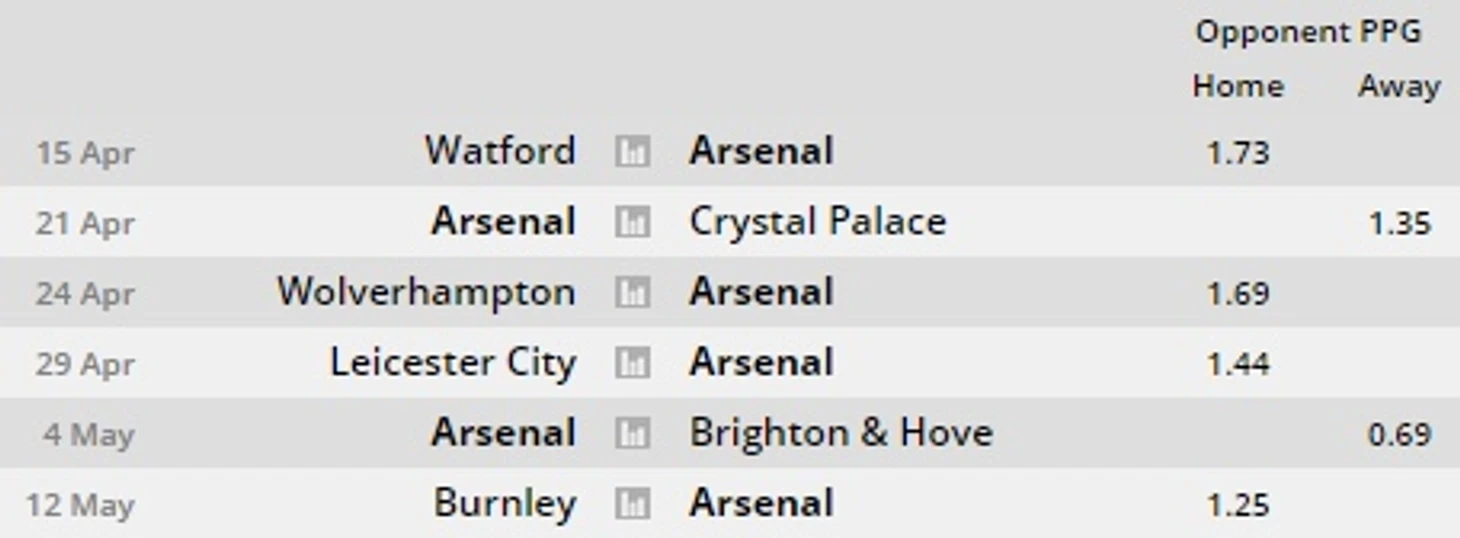The image size is (1460, 538).
Task: Click the Home column header
Action: coord(1238,86)
